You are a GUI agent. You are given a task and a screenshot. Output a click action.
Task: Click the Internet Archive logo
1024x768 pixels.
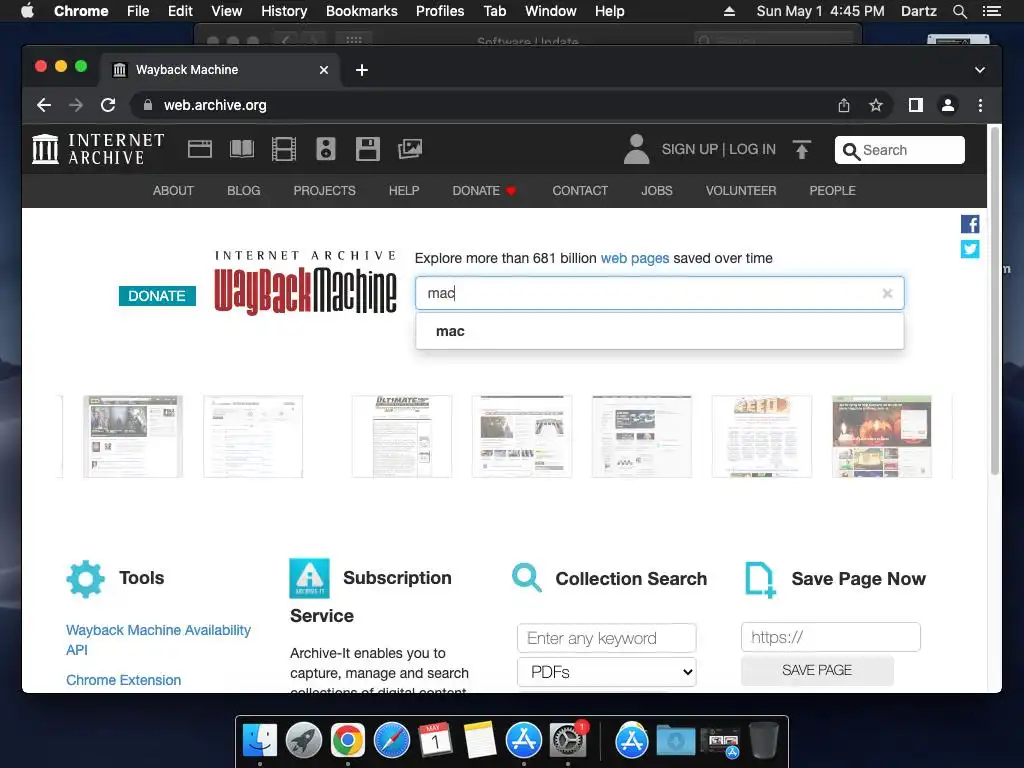98,149
